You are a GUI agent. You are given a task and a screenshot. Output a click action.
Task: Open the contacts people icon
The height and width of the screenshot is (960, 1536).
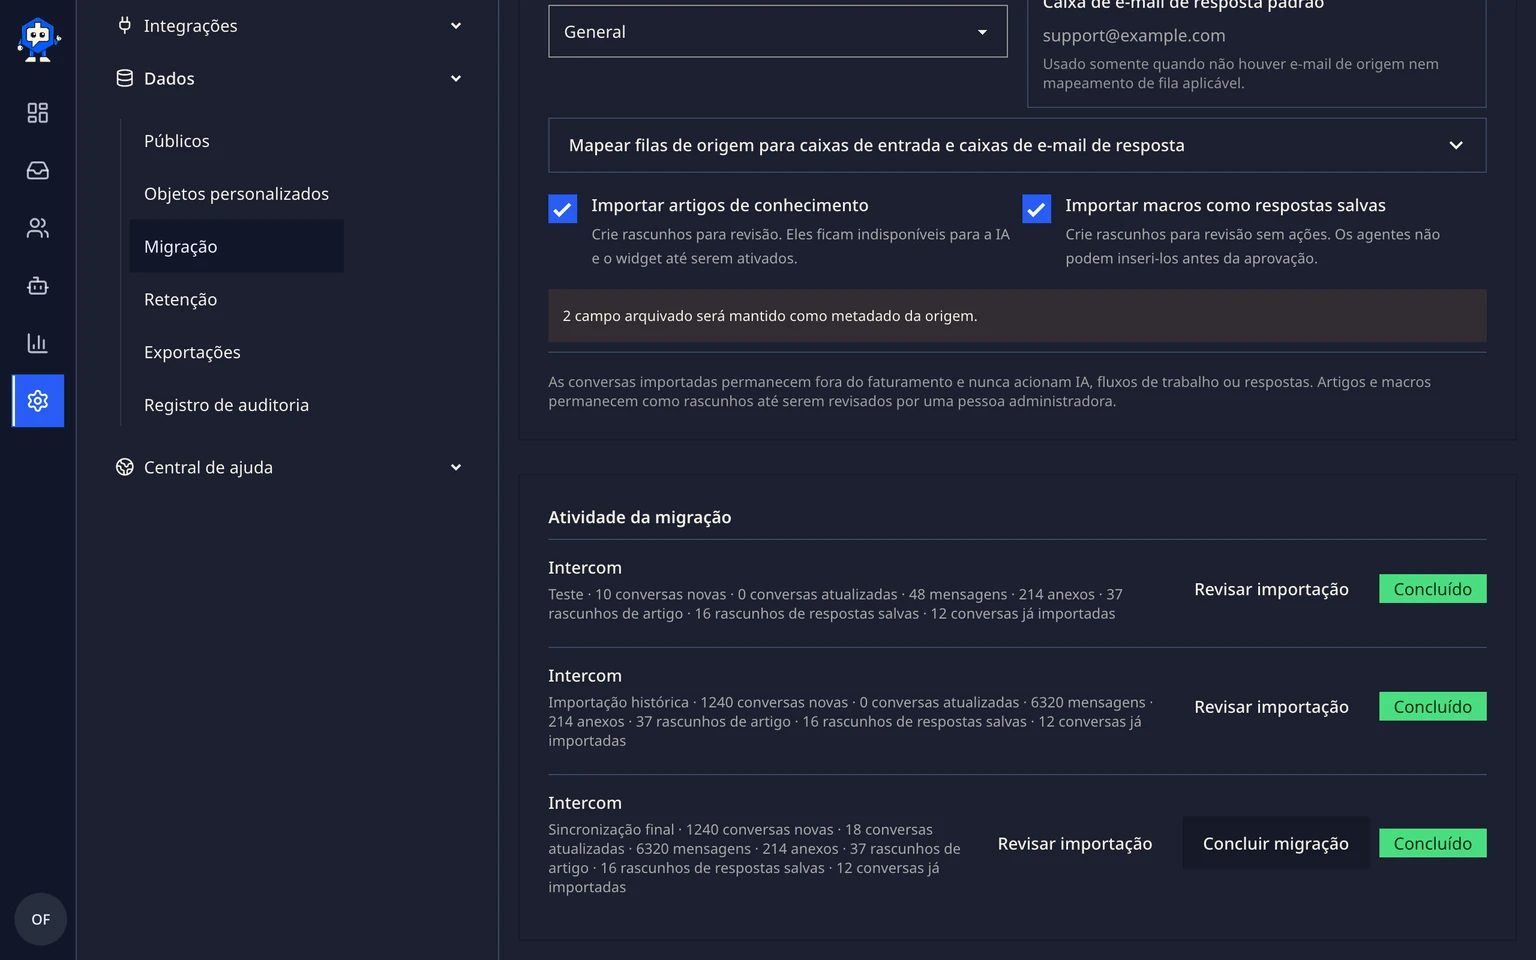coord(38,228)
